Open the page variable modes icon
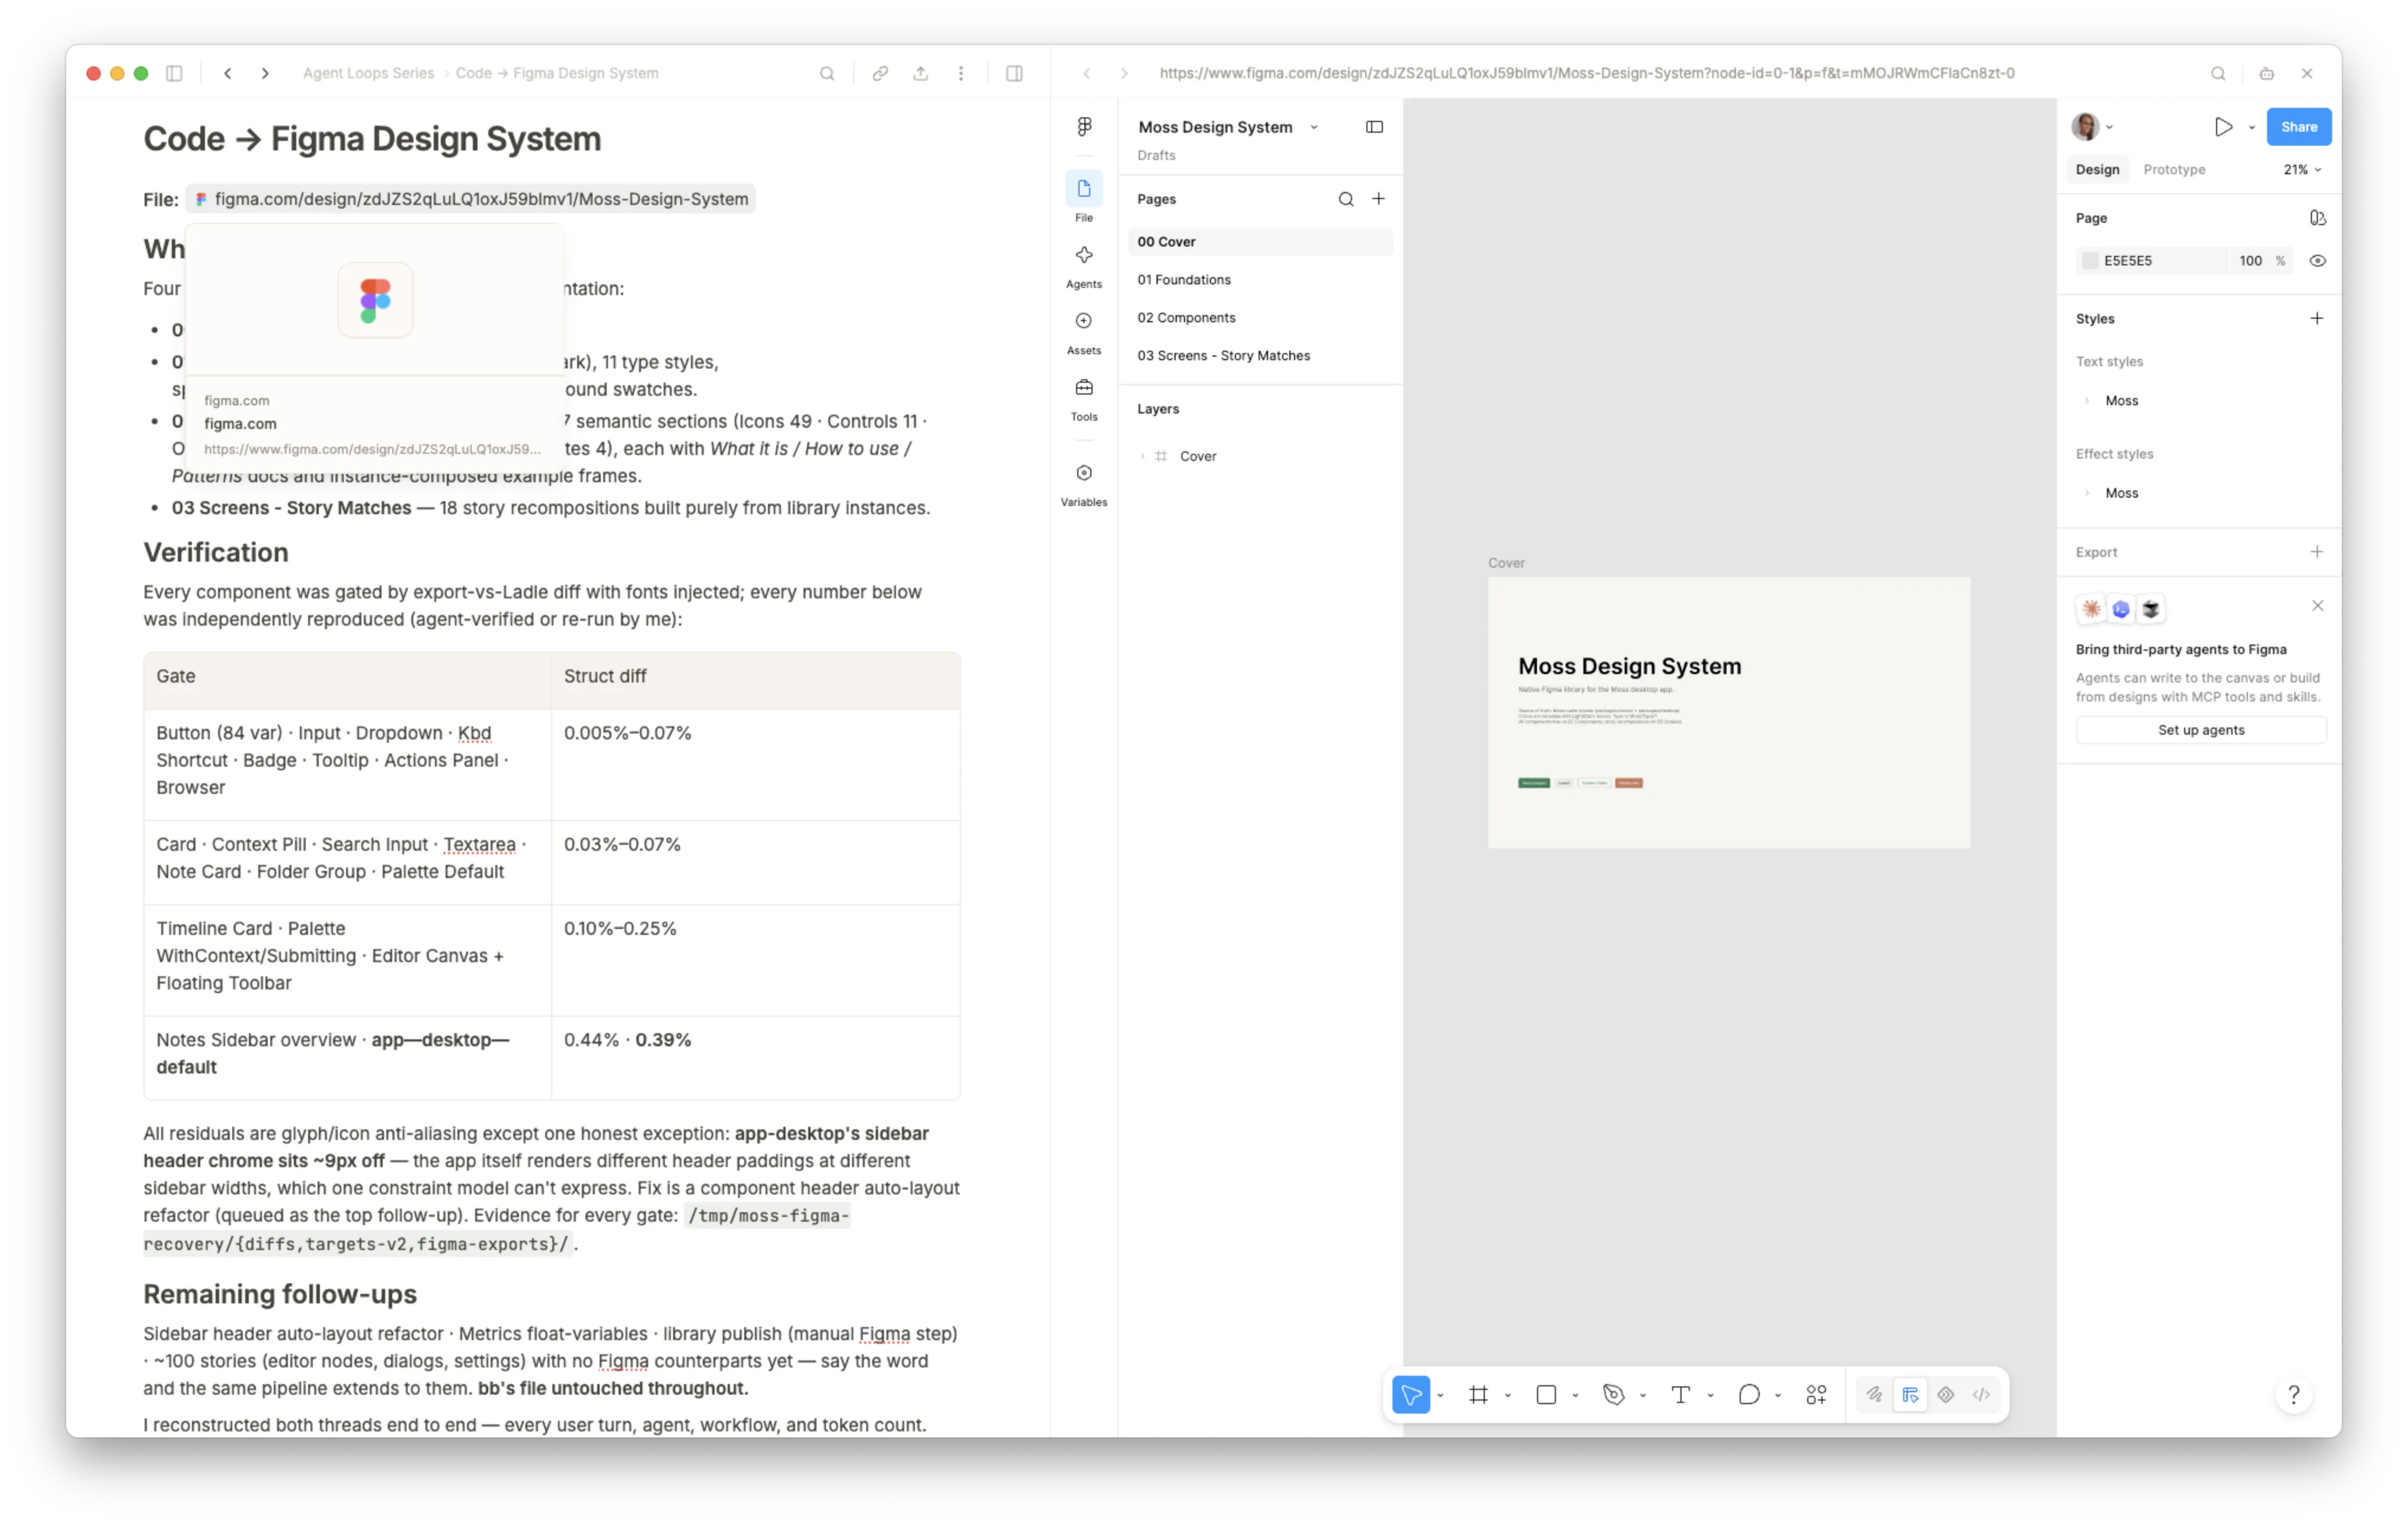 (2317, 218)
